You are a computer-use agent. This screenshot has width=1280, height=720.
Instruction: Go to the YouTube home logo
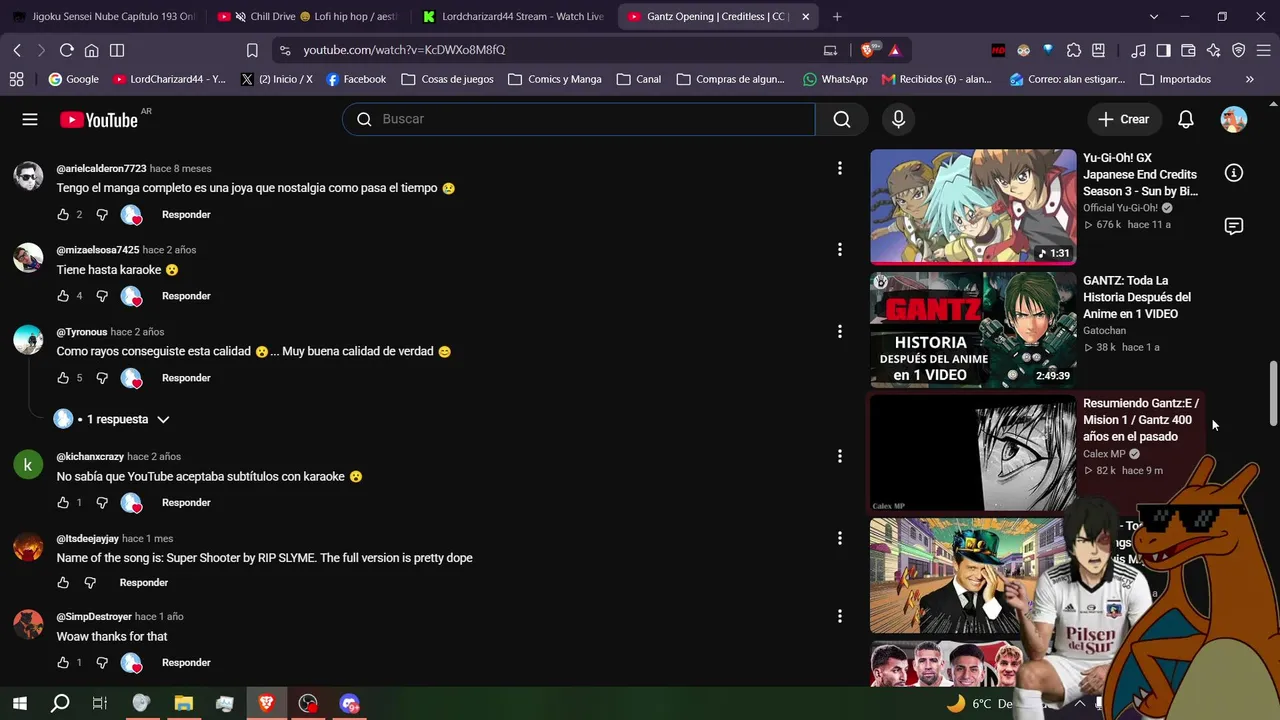(x=99, y=120)
